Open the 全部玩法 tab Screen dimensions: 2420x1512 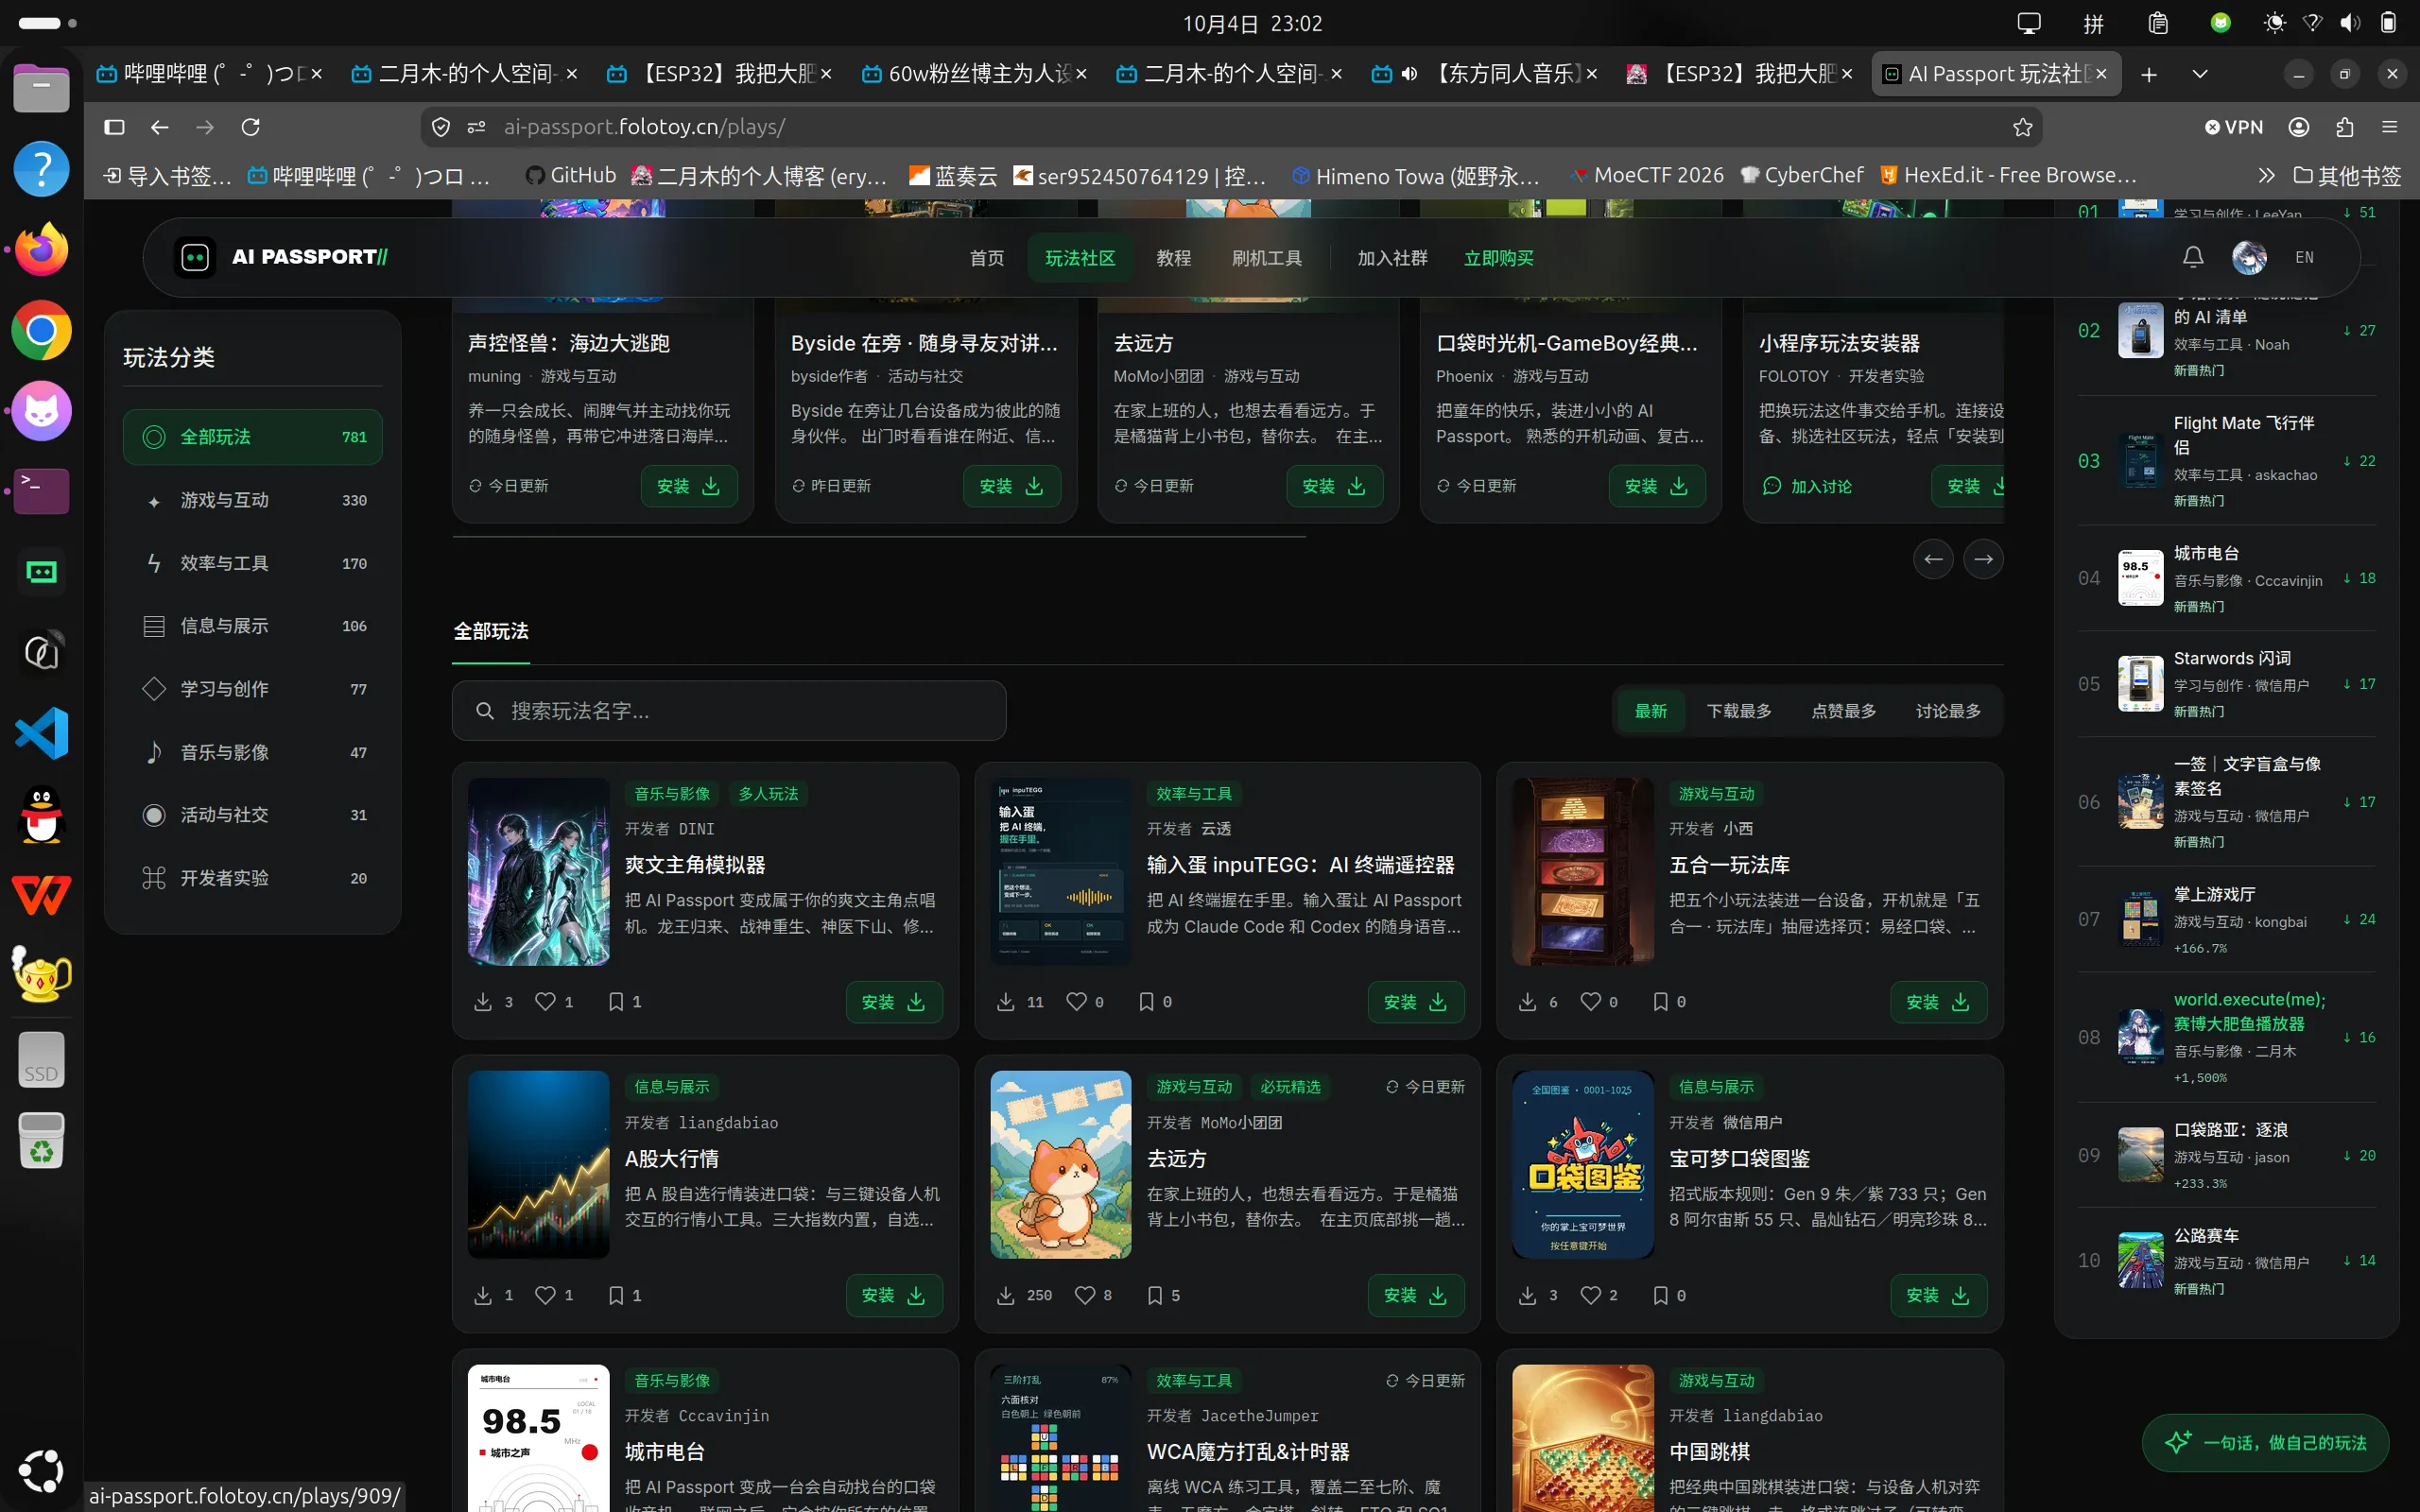491,631
